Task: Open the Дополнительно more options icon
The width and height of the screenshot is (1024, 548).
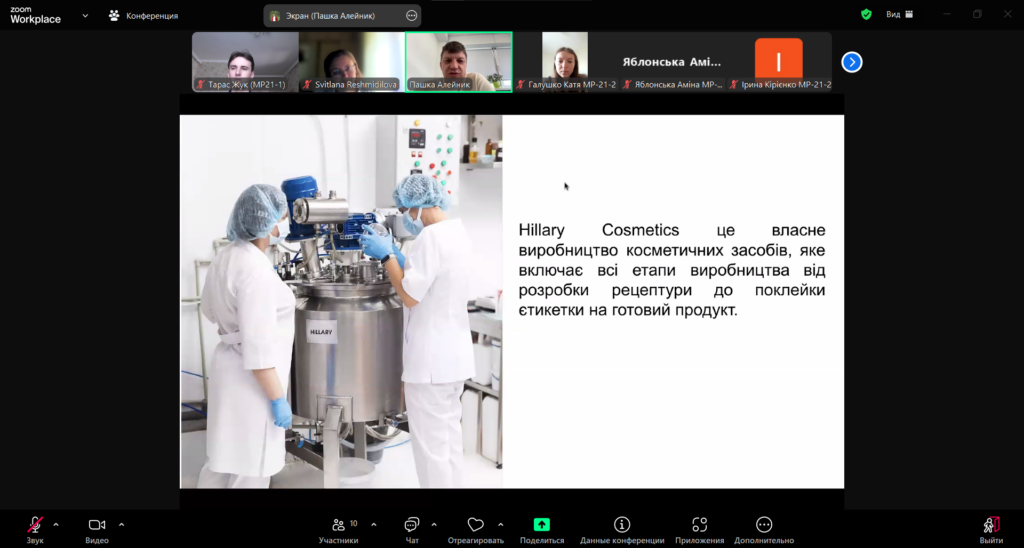Action: coord(764,526)
